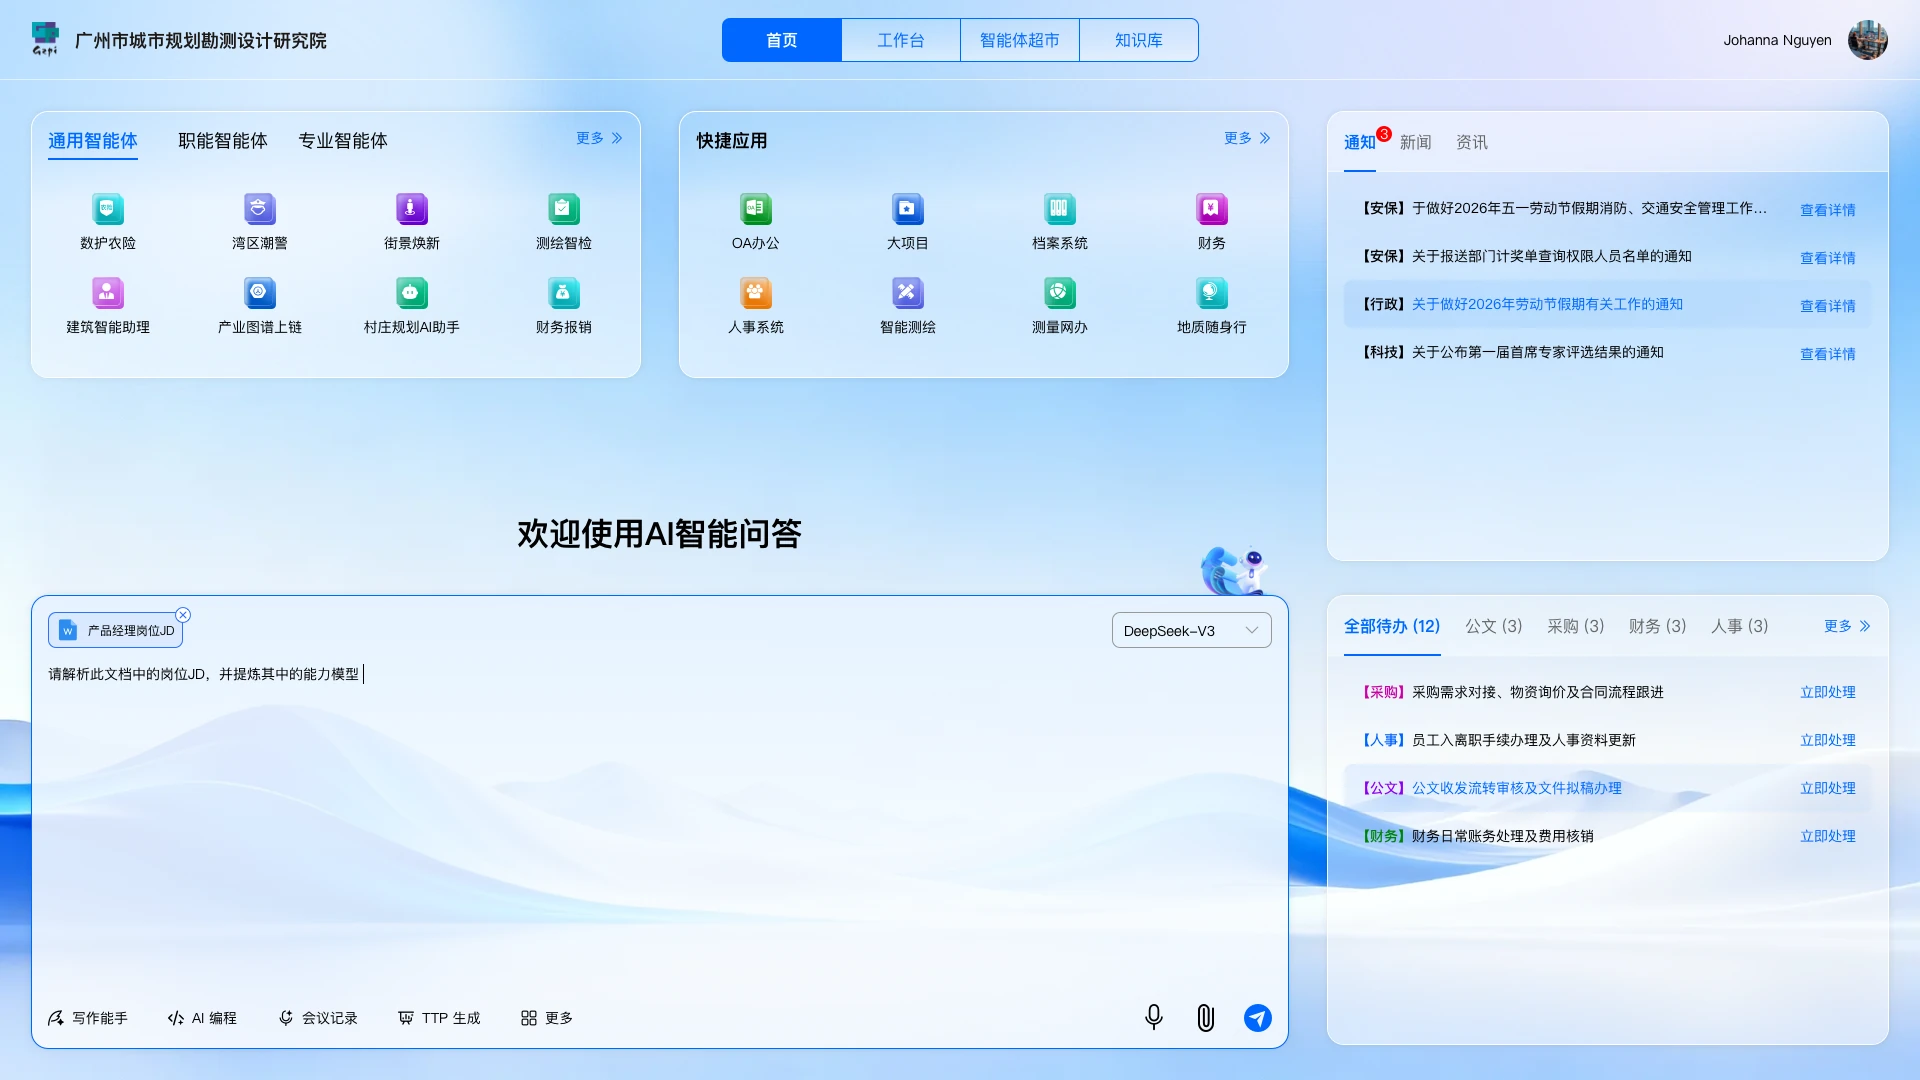Remove the attached 产品经理岗位JD file
1920x1080 pixels.
[183, 615]
